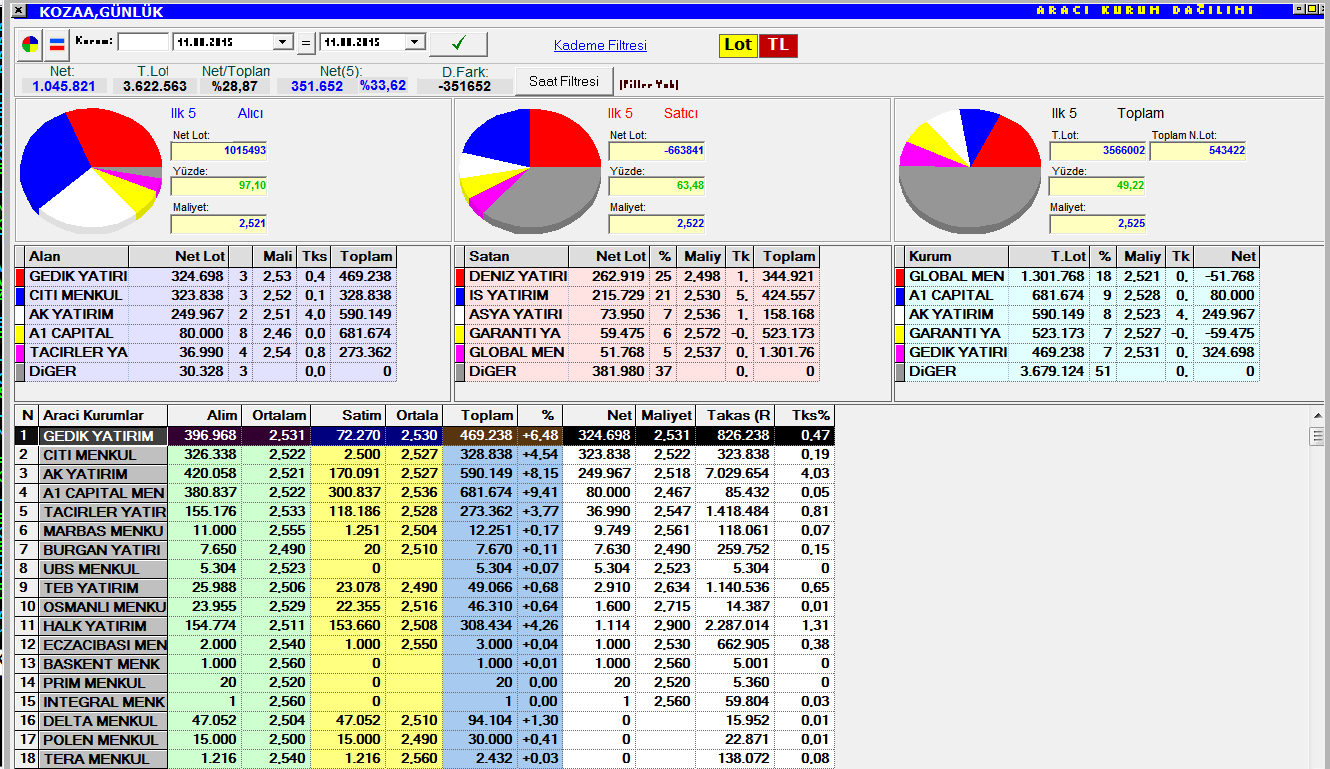Click the blue-red bars icon in toolbar
This screenshot has width=1330, height=769.
[57, 45]
